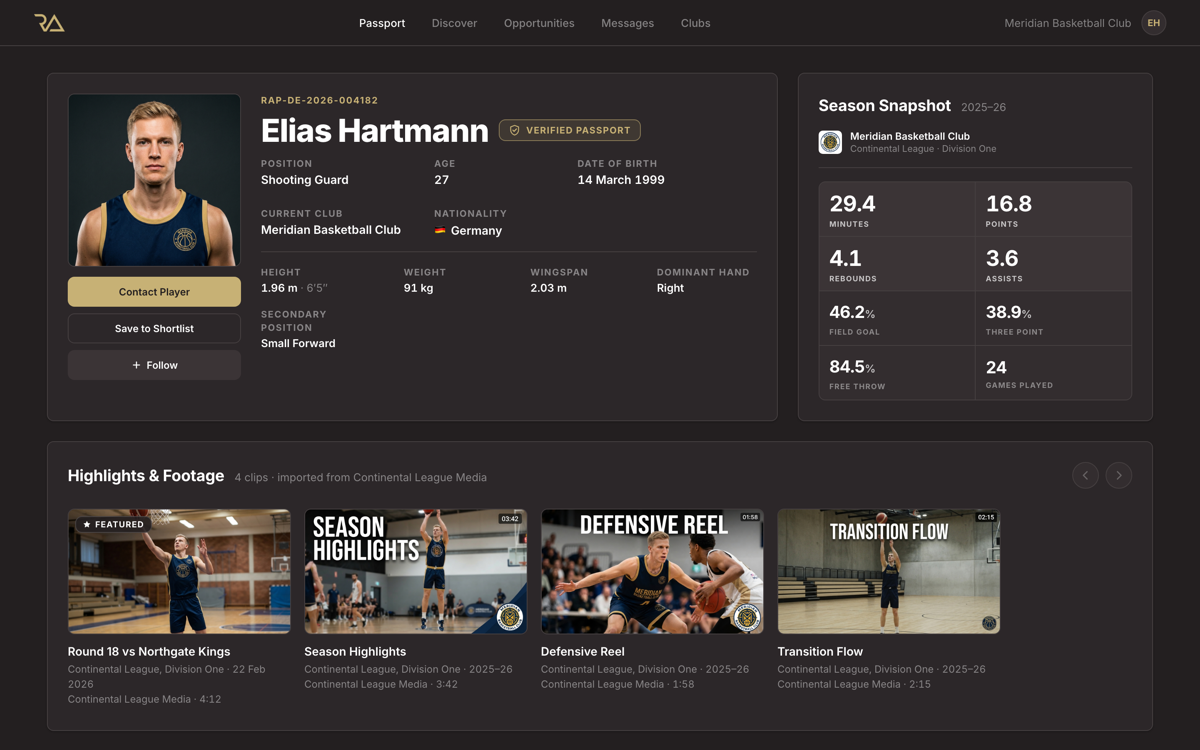Play the Season Highlights clip thumbnail
1200x750 pixels.
coord(416,571)
